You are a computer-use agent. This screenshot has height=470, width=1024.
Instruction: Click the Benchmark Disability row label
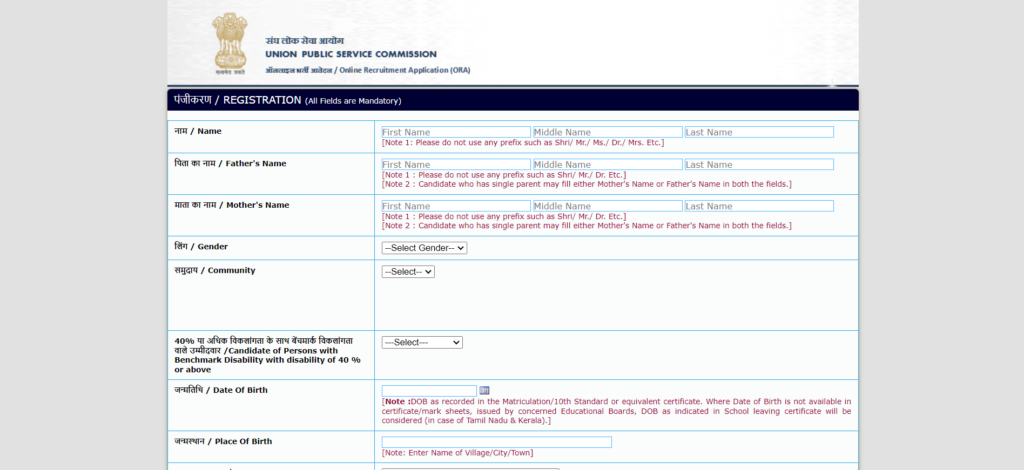click(x=267, y=355)
